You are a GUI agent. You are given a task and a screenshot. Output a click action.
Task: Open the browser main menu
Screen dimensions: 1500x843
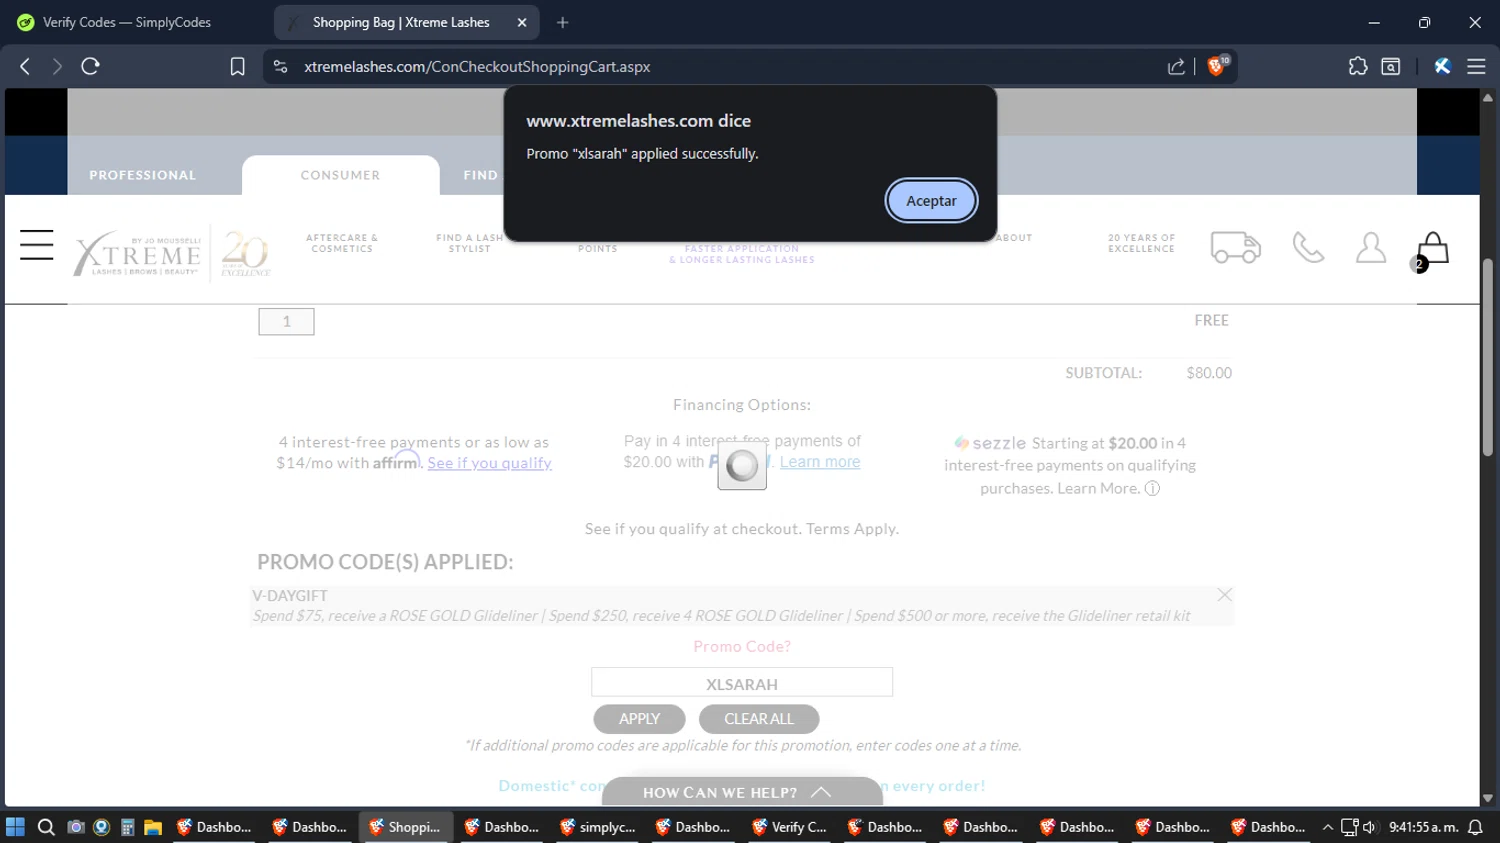(1476, 66)
